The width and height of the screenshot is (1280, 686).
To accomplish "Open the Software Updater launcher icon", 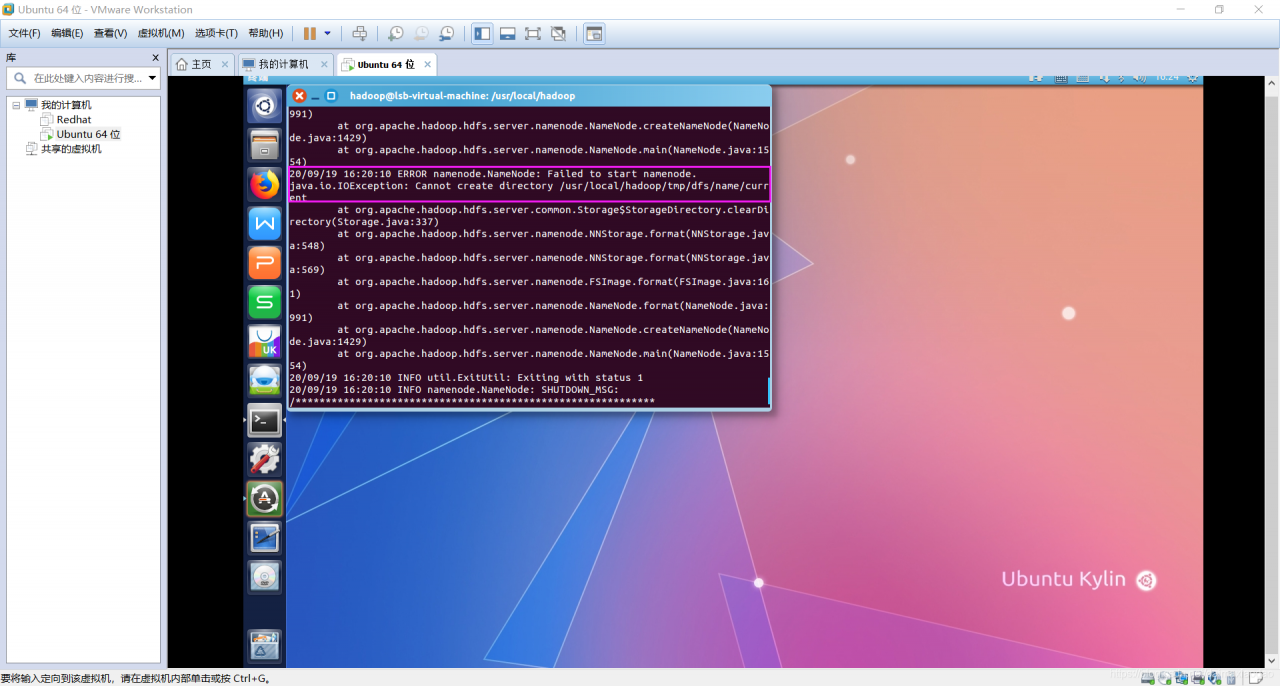I will (265, 498).
